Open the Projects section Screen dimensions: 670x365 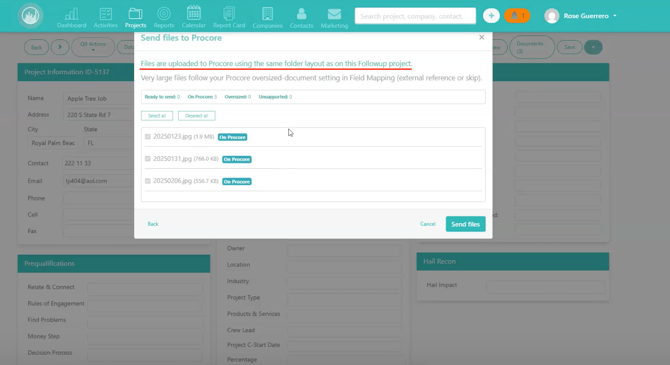pyautogui.click(x=135, y=18)
